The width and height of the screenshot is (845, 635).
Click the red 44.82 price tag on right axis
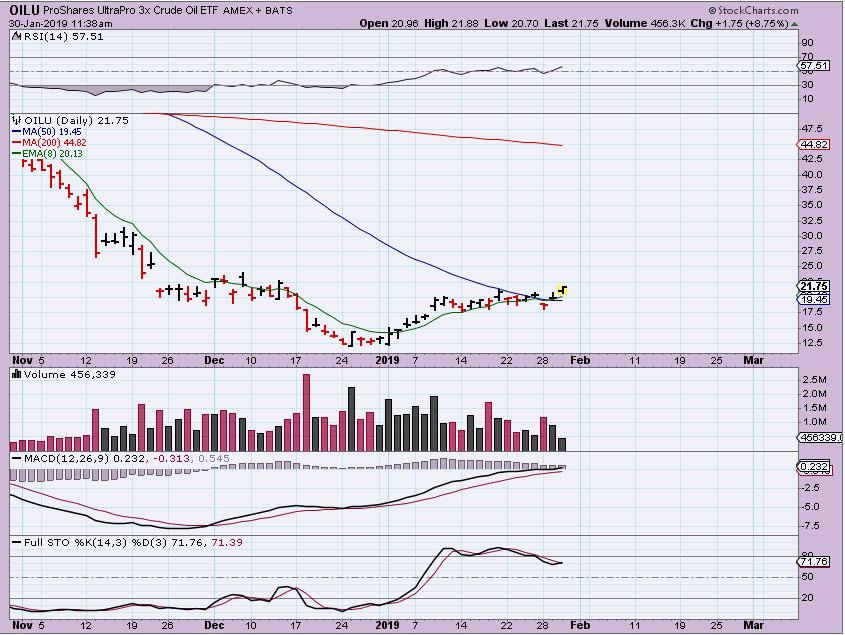[813, 144]
